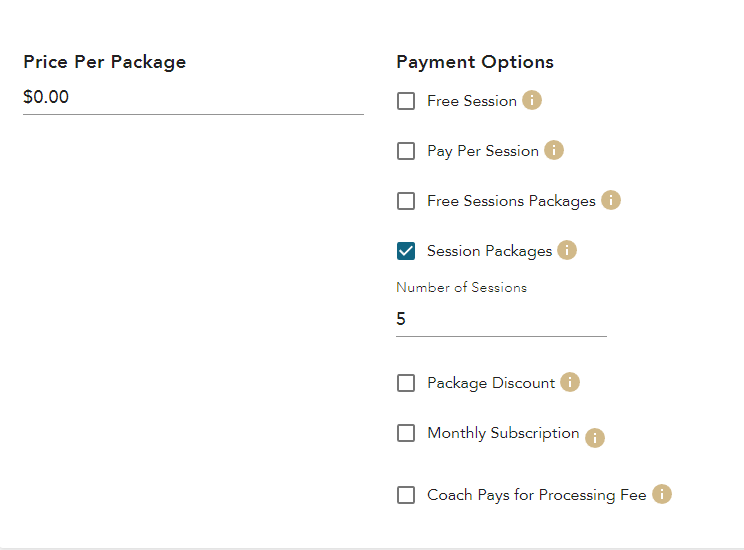
Task: Tick the Pay Per Session checkbox
Action: point(406,151)
